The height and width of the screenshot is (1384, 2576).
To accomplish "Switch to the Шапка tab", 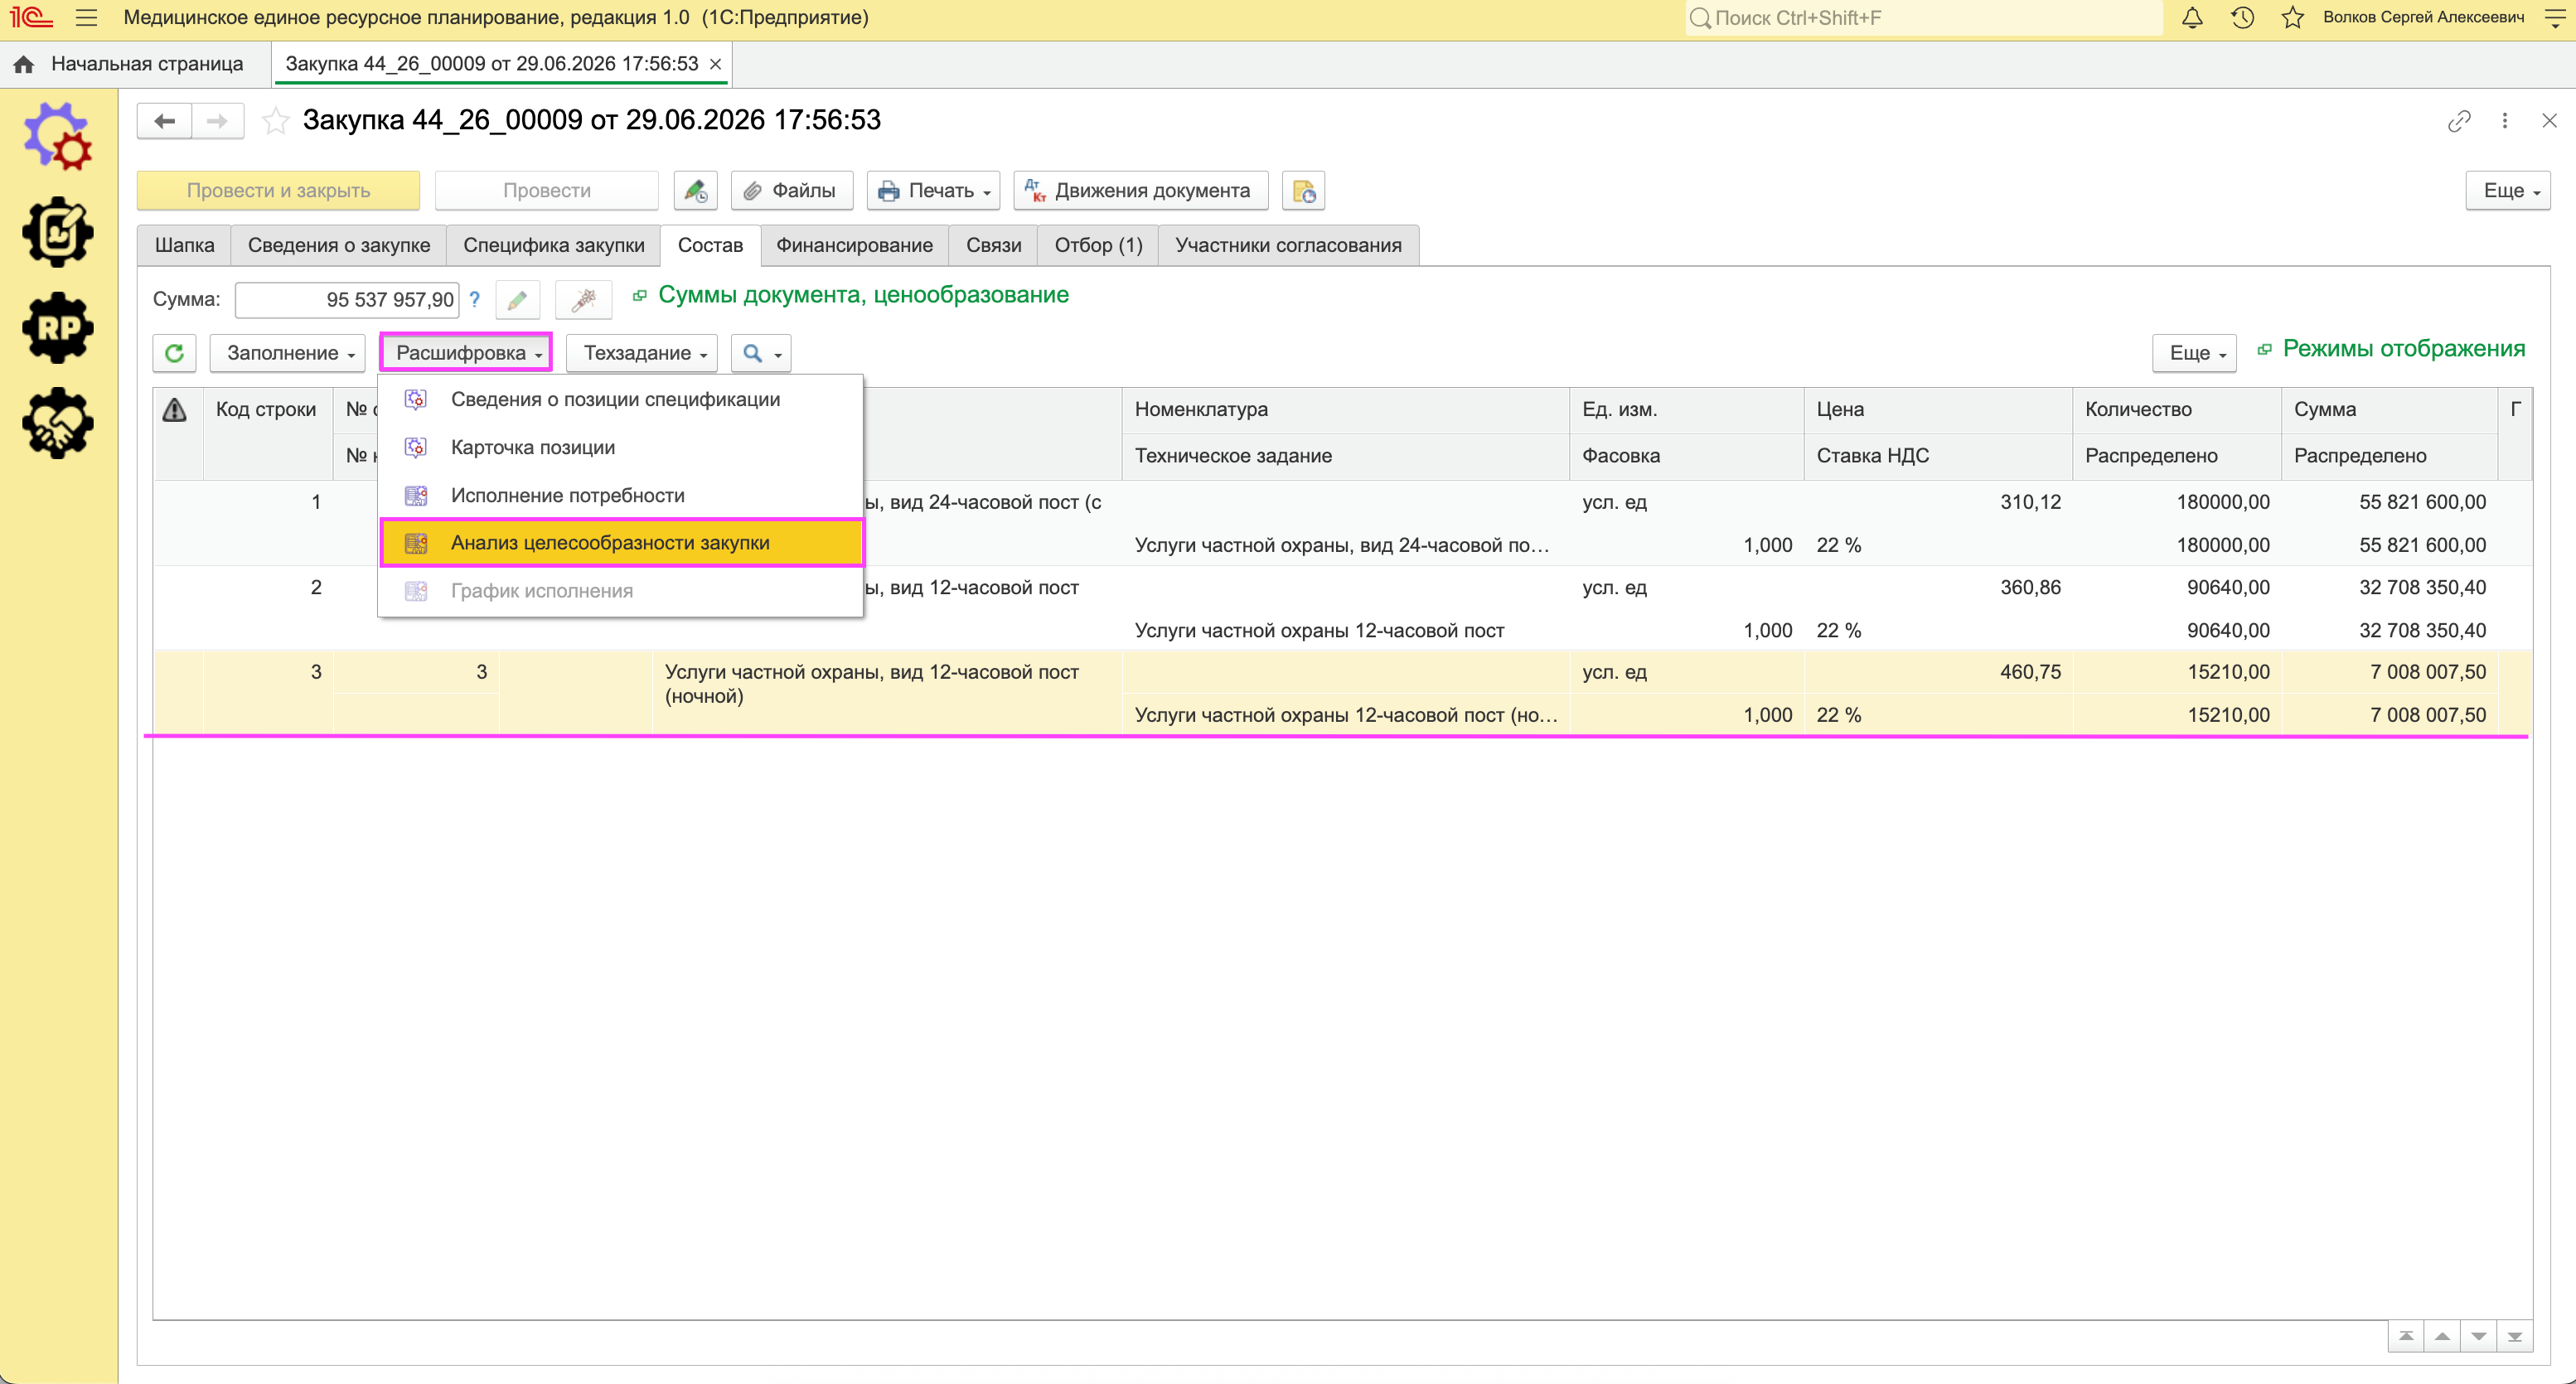I will click(x=184, y=245).
